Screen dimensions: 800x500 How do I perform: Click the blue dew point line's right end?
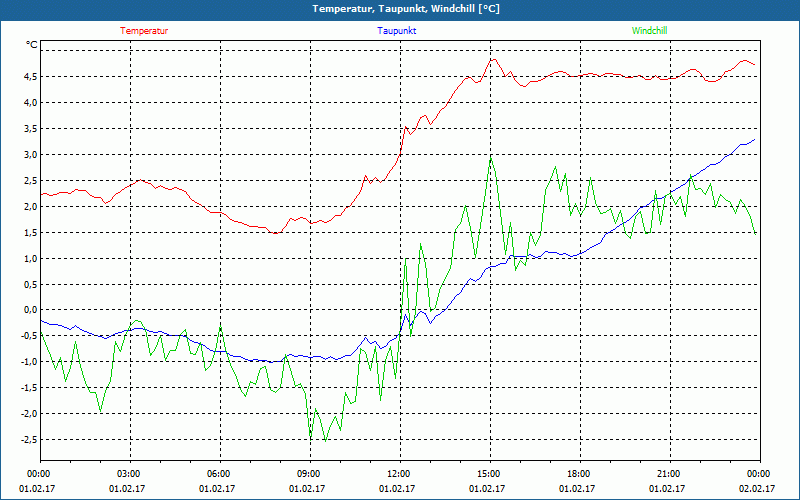coord(755,140)
